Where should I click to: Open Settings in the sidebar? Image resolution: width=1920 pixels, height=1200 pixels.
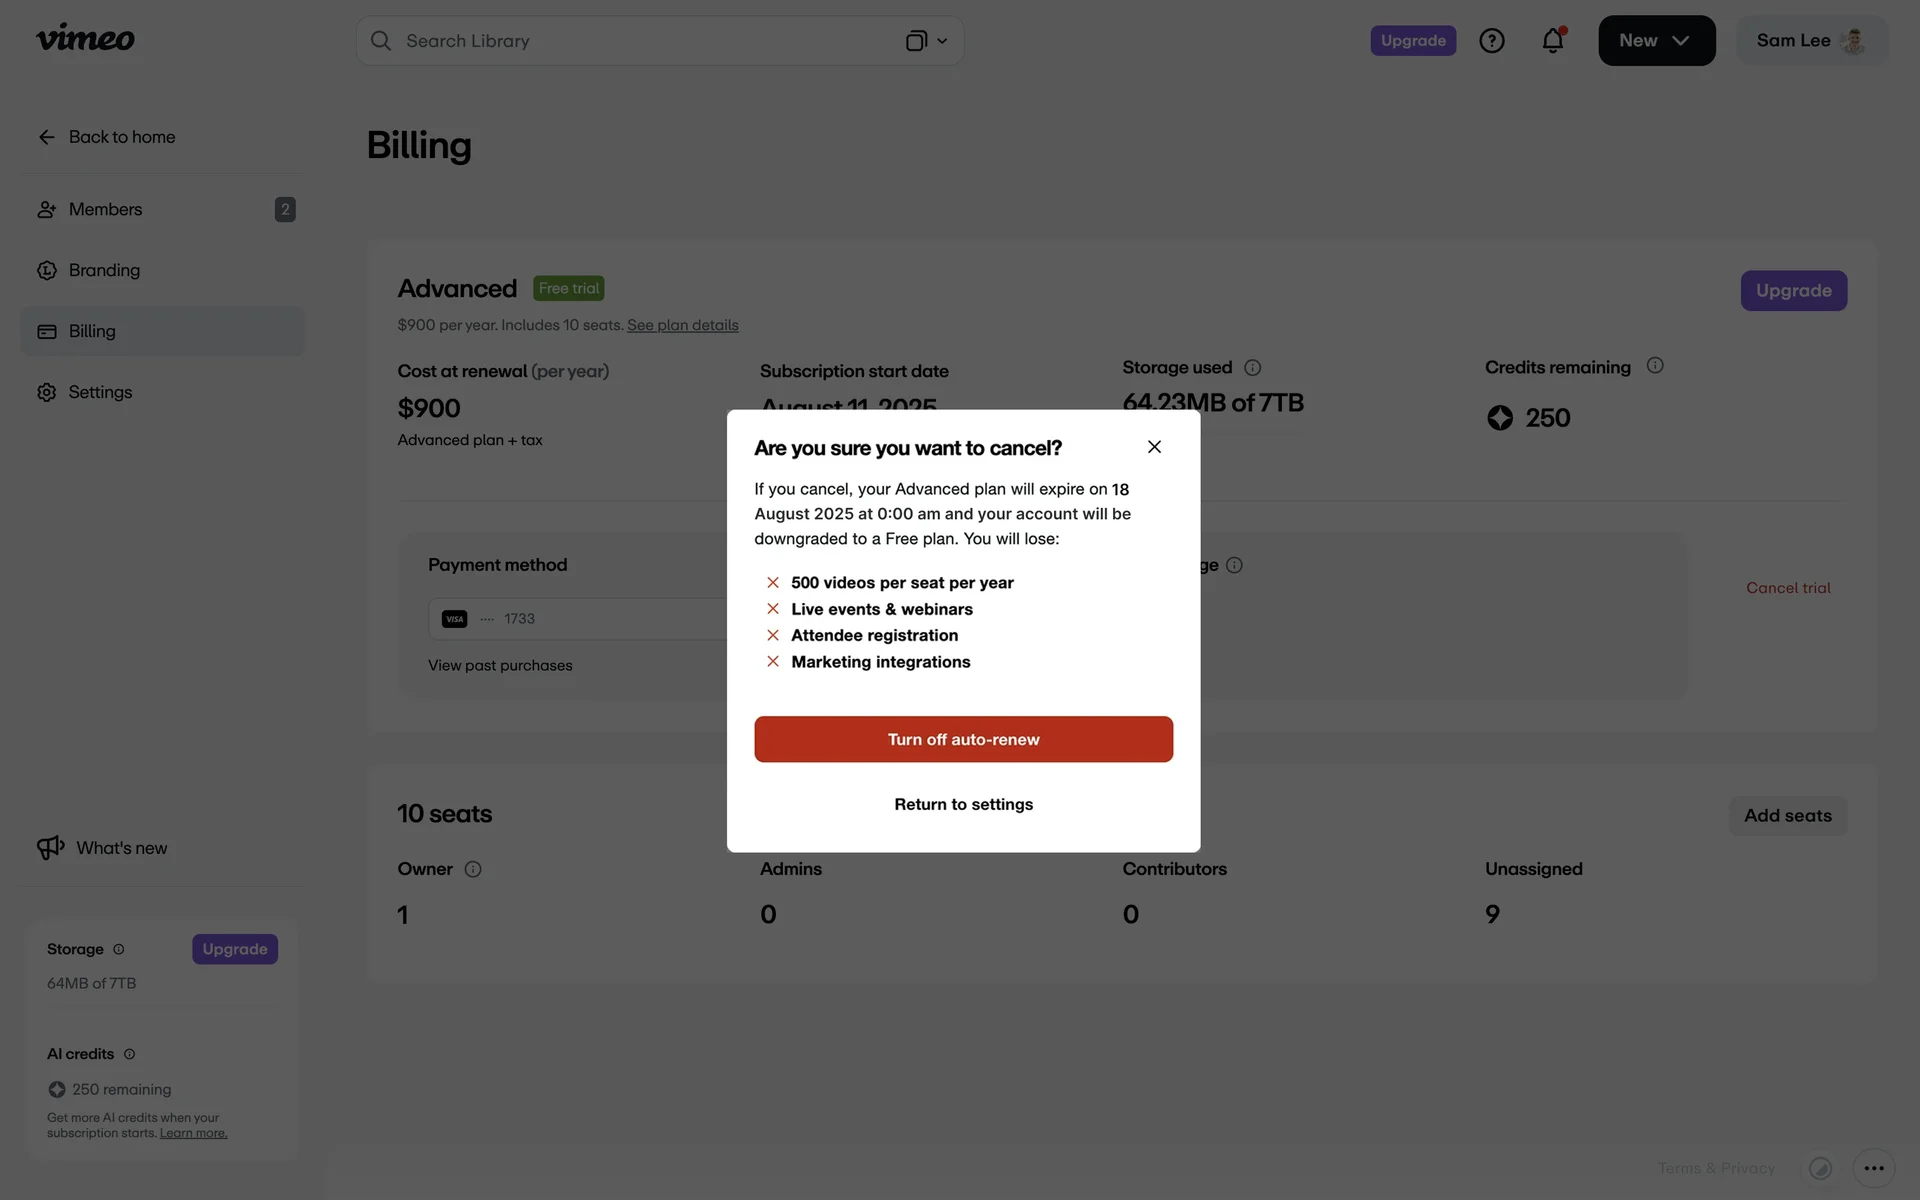point(100,393)
